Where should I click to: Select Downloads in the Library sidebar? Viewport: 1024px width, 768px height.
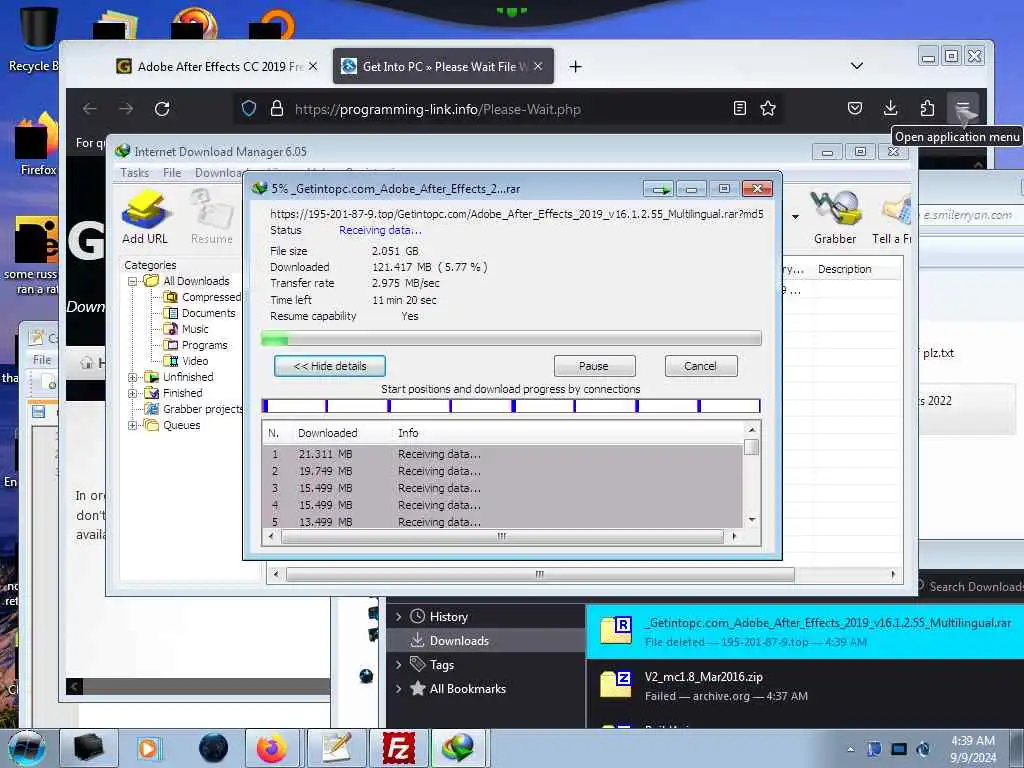pyautogui.click(x=485, y=641)
